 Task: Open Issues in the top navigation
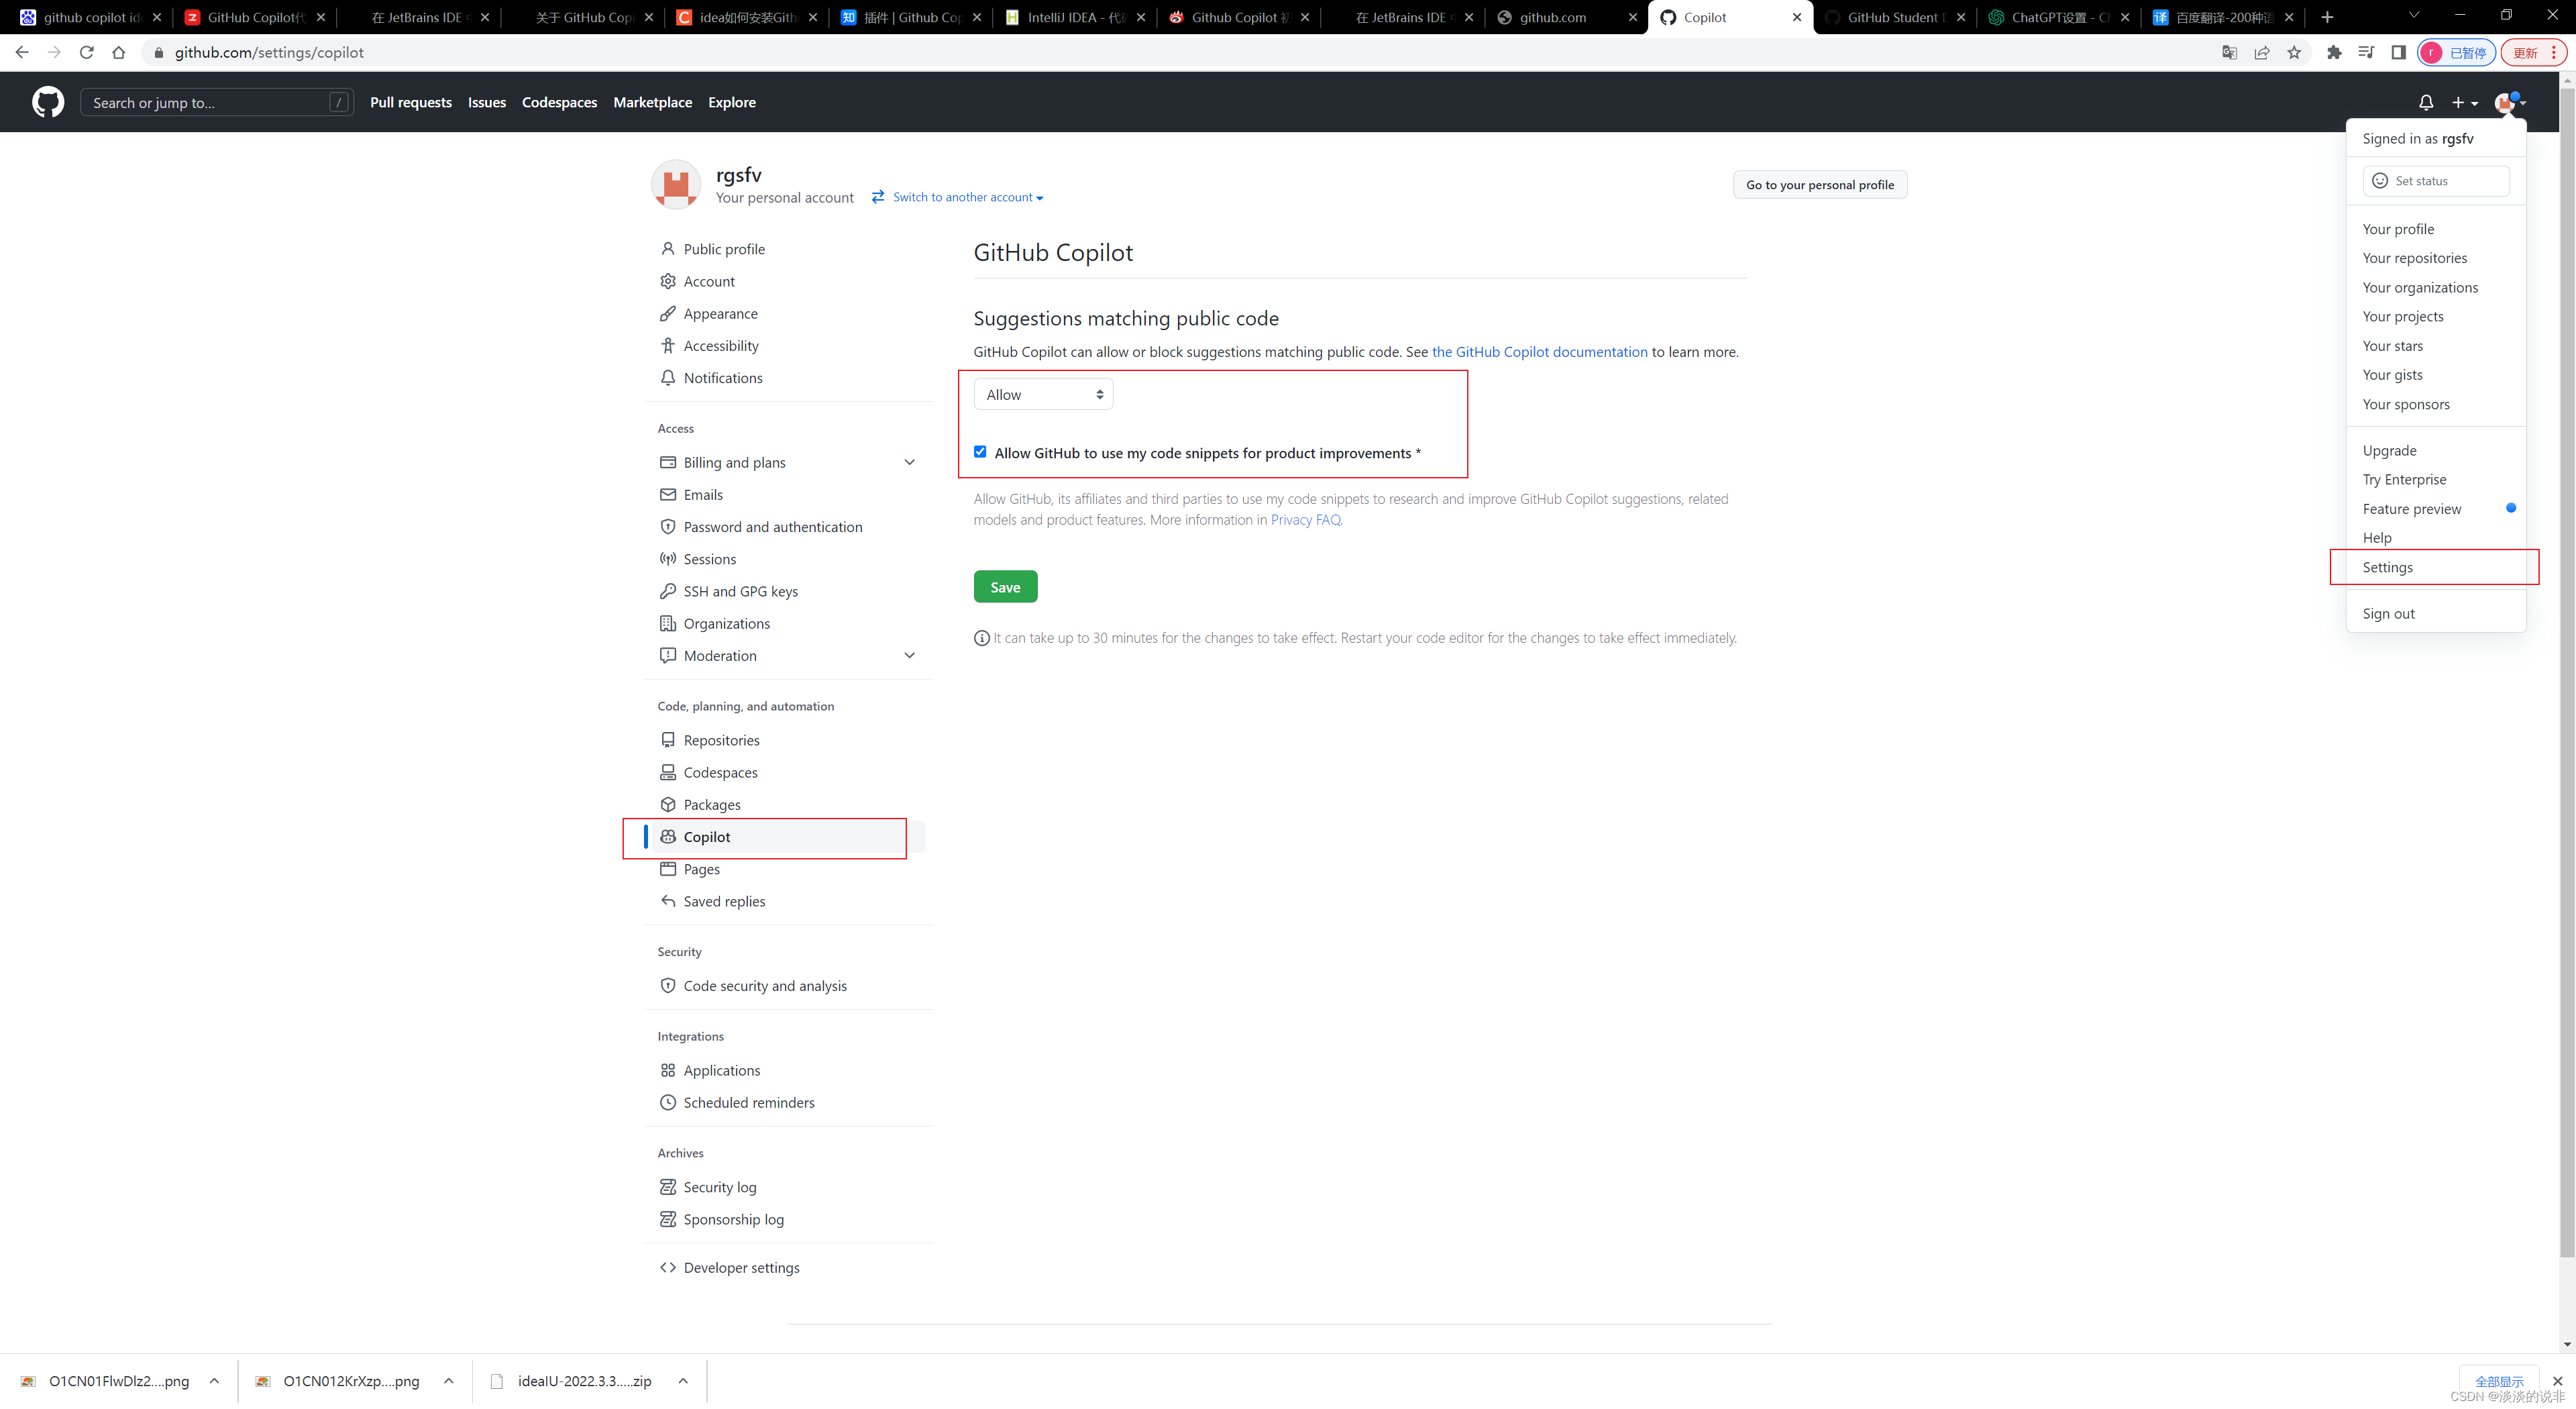point(486,102)
